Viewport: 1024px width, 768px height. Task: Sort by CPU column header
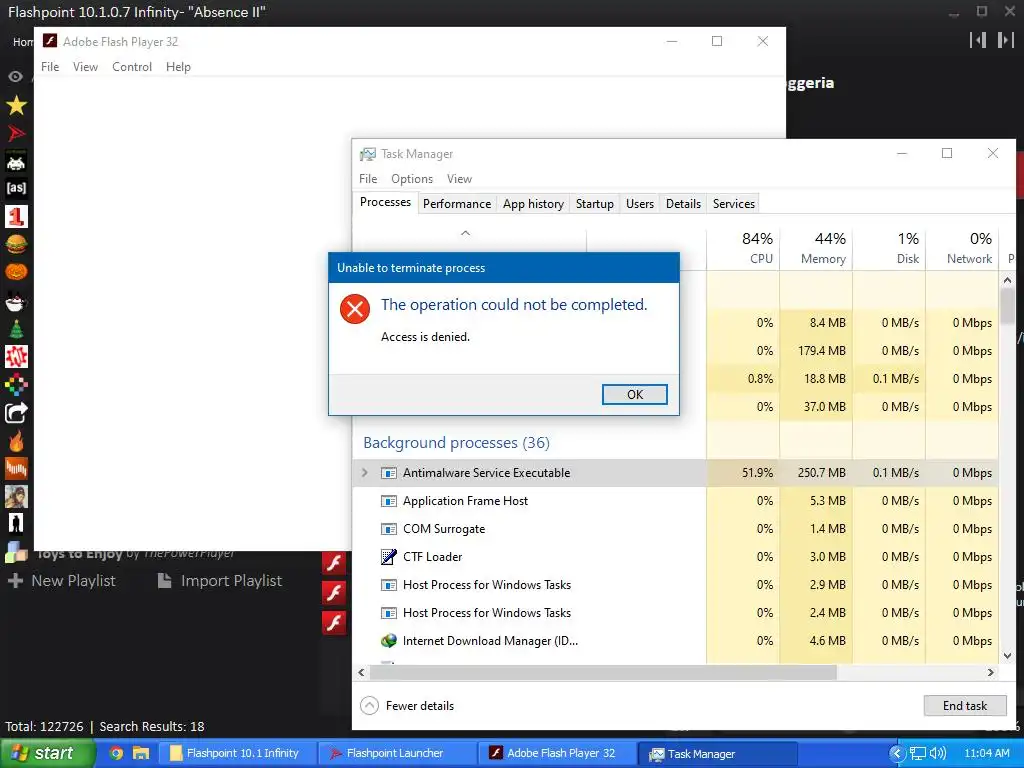743,248
